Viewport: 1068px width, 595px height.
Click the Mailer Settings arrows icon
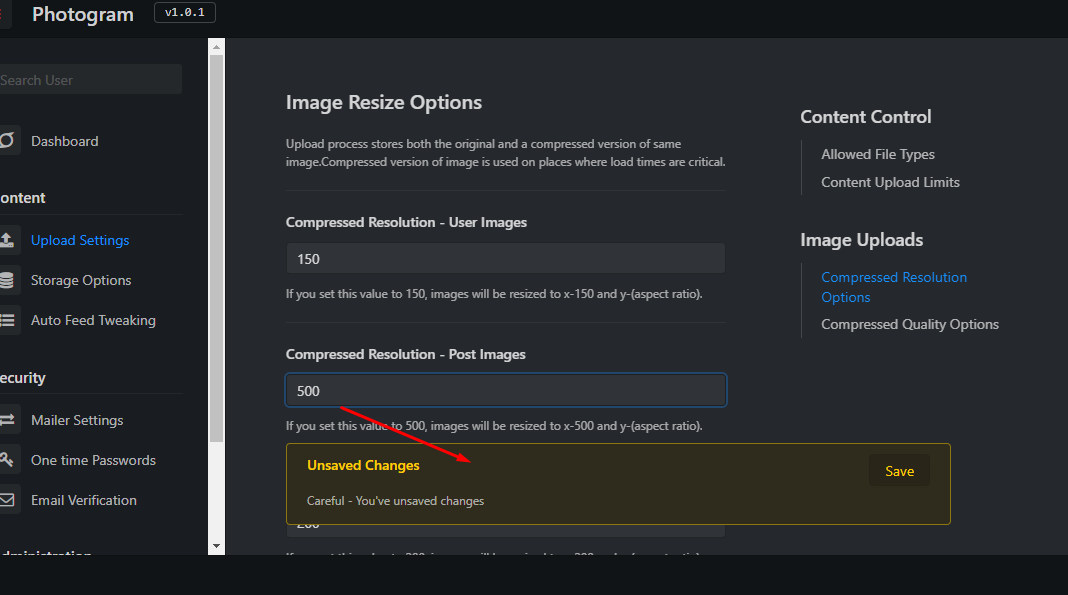click(x=7, y=420)
